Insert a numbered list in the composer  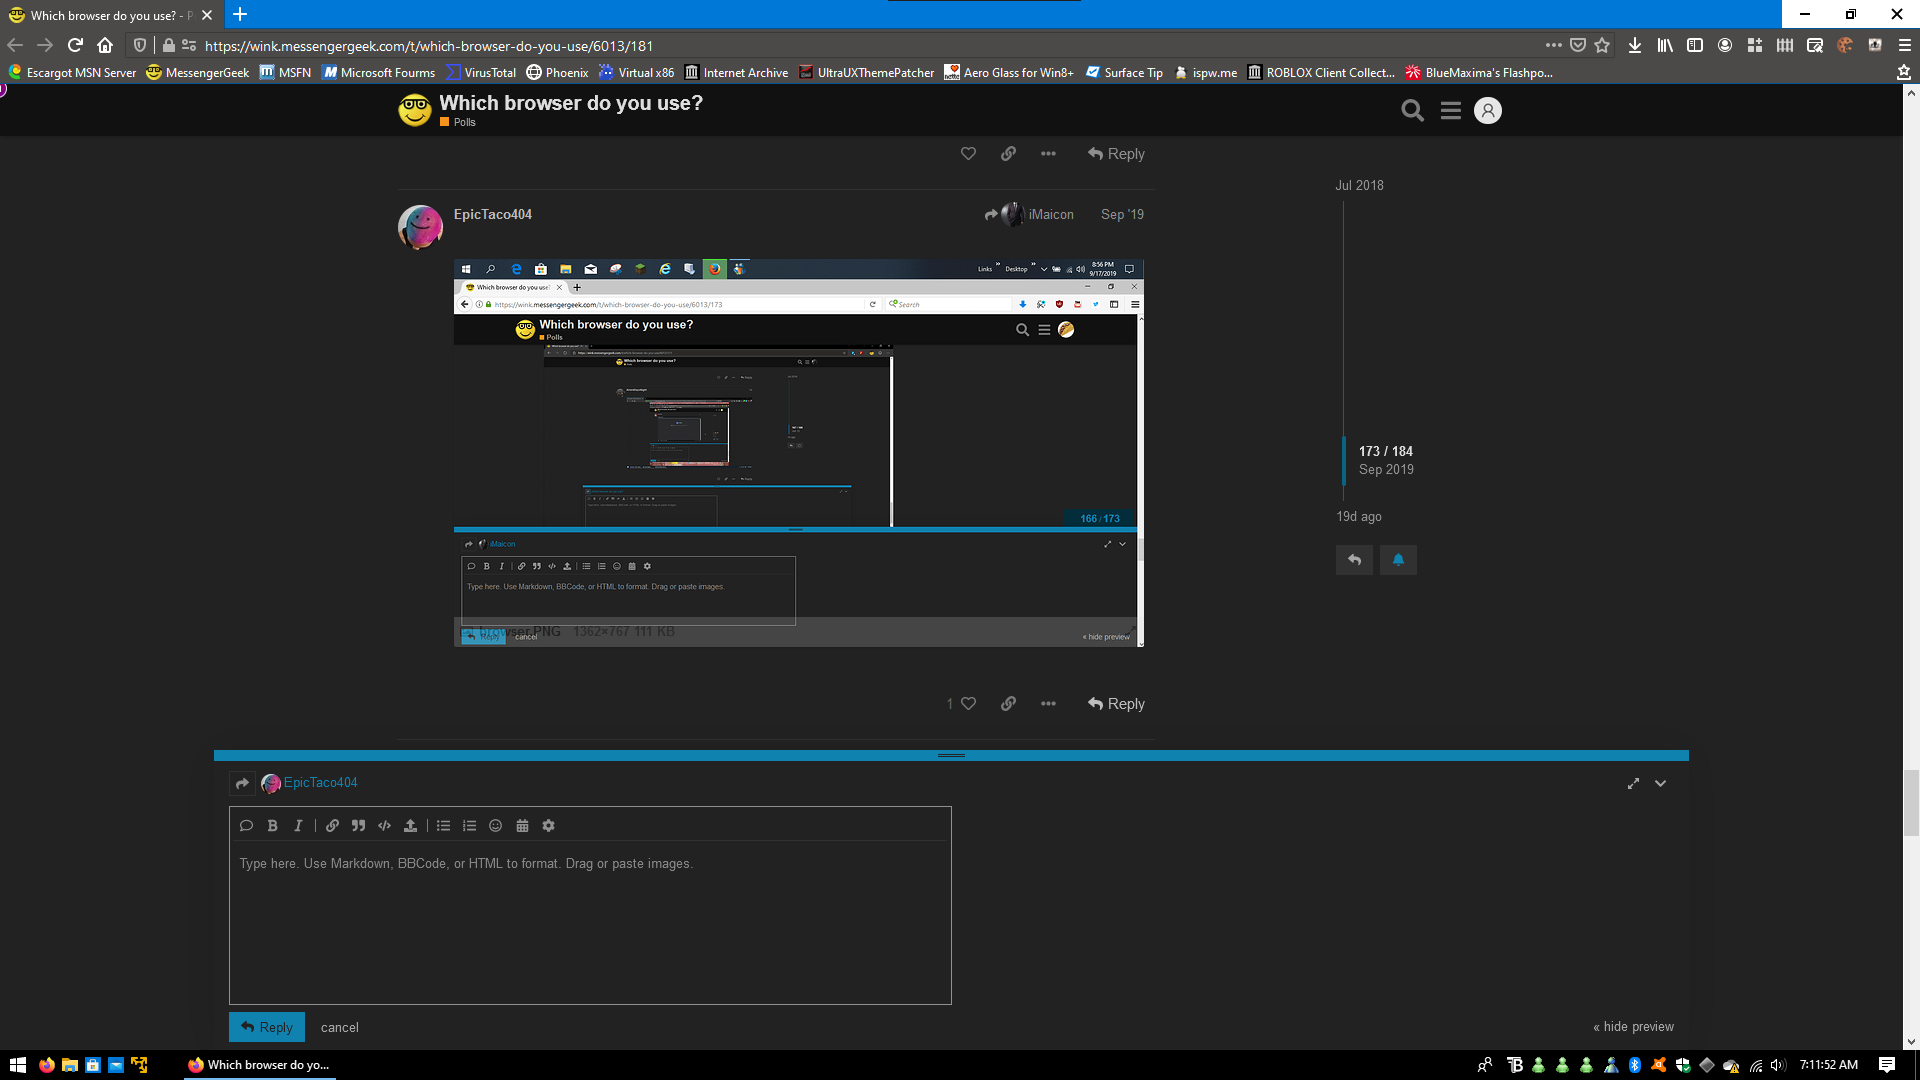click(x=469, y=826)
